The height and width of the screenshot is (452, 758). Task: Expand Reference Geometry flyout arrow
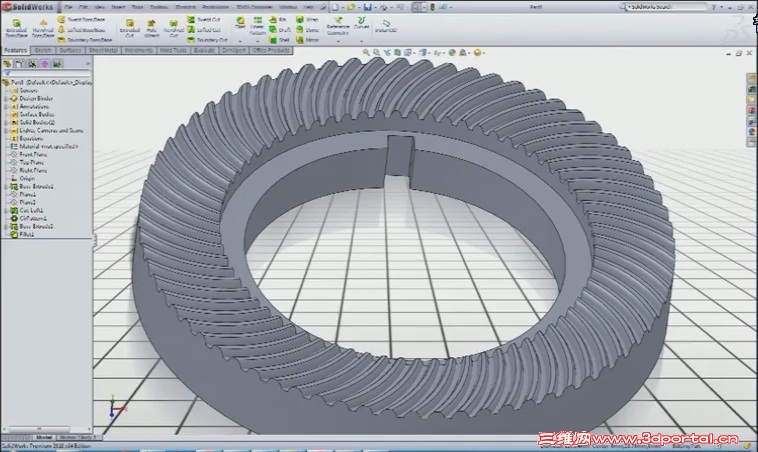pos(338,41)
